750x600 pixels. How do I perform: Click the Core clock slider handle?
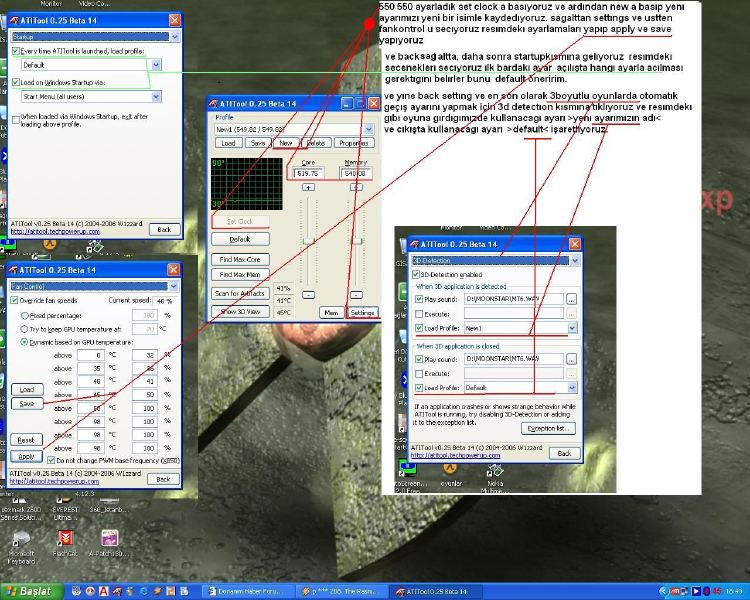[309, 241]
